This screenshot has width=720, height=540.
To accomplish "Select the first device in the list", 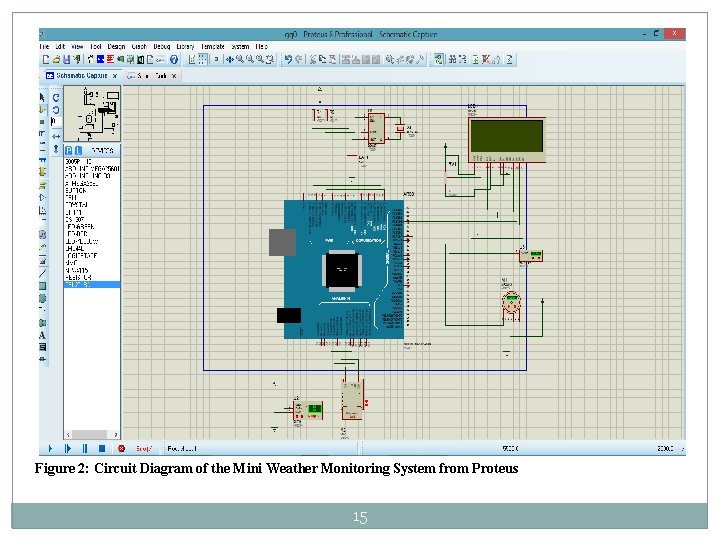I will tap(92, 162).
